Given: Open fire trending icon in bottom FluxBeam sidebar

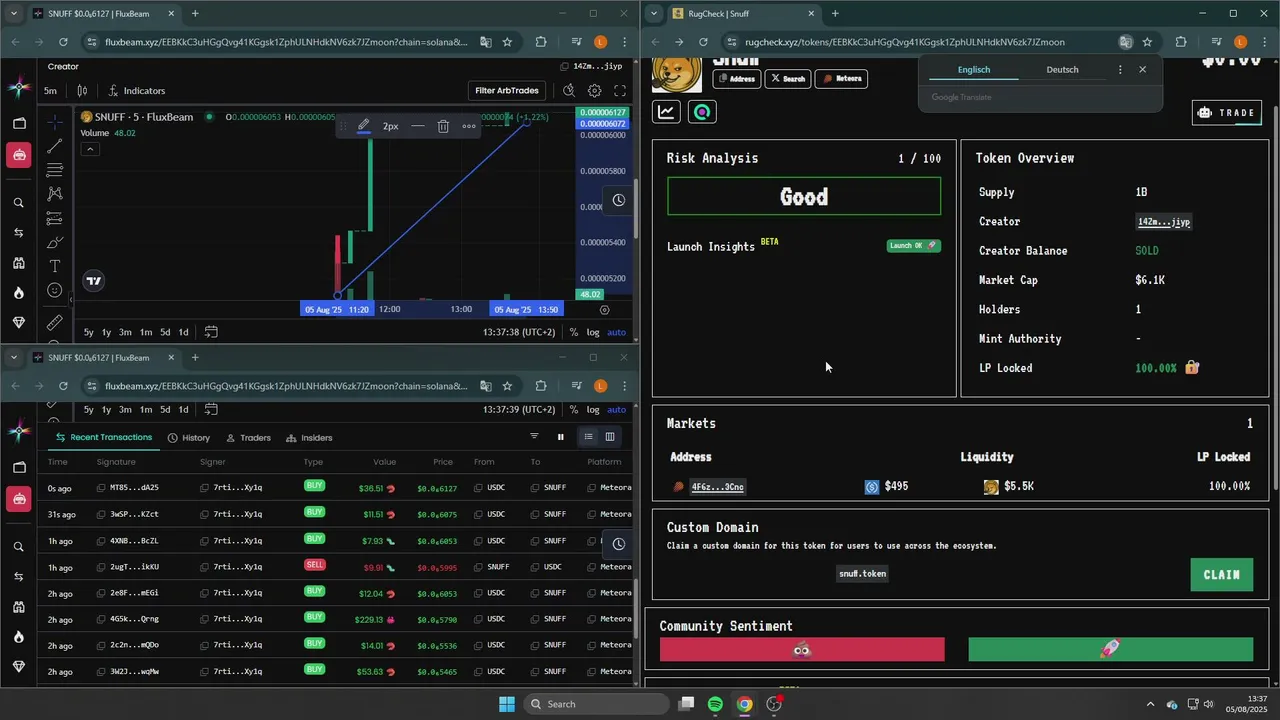Looking at the screenshot, I should (x=19, y=637).
